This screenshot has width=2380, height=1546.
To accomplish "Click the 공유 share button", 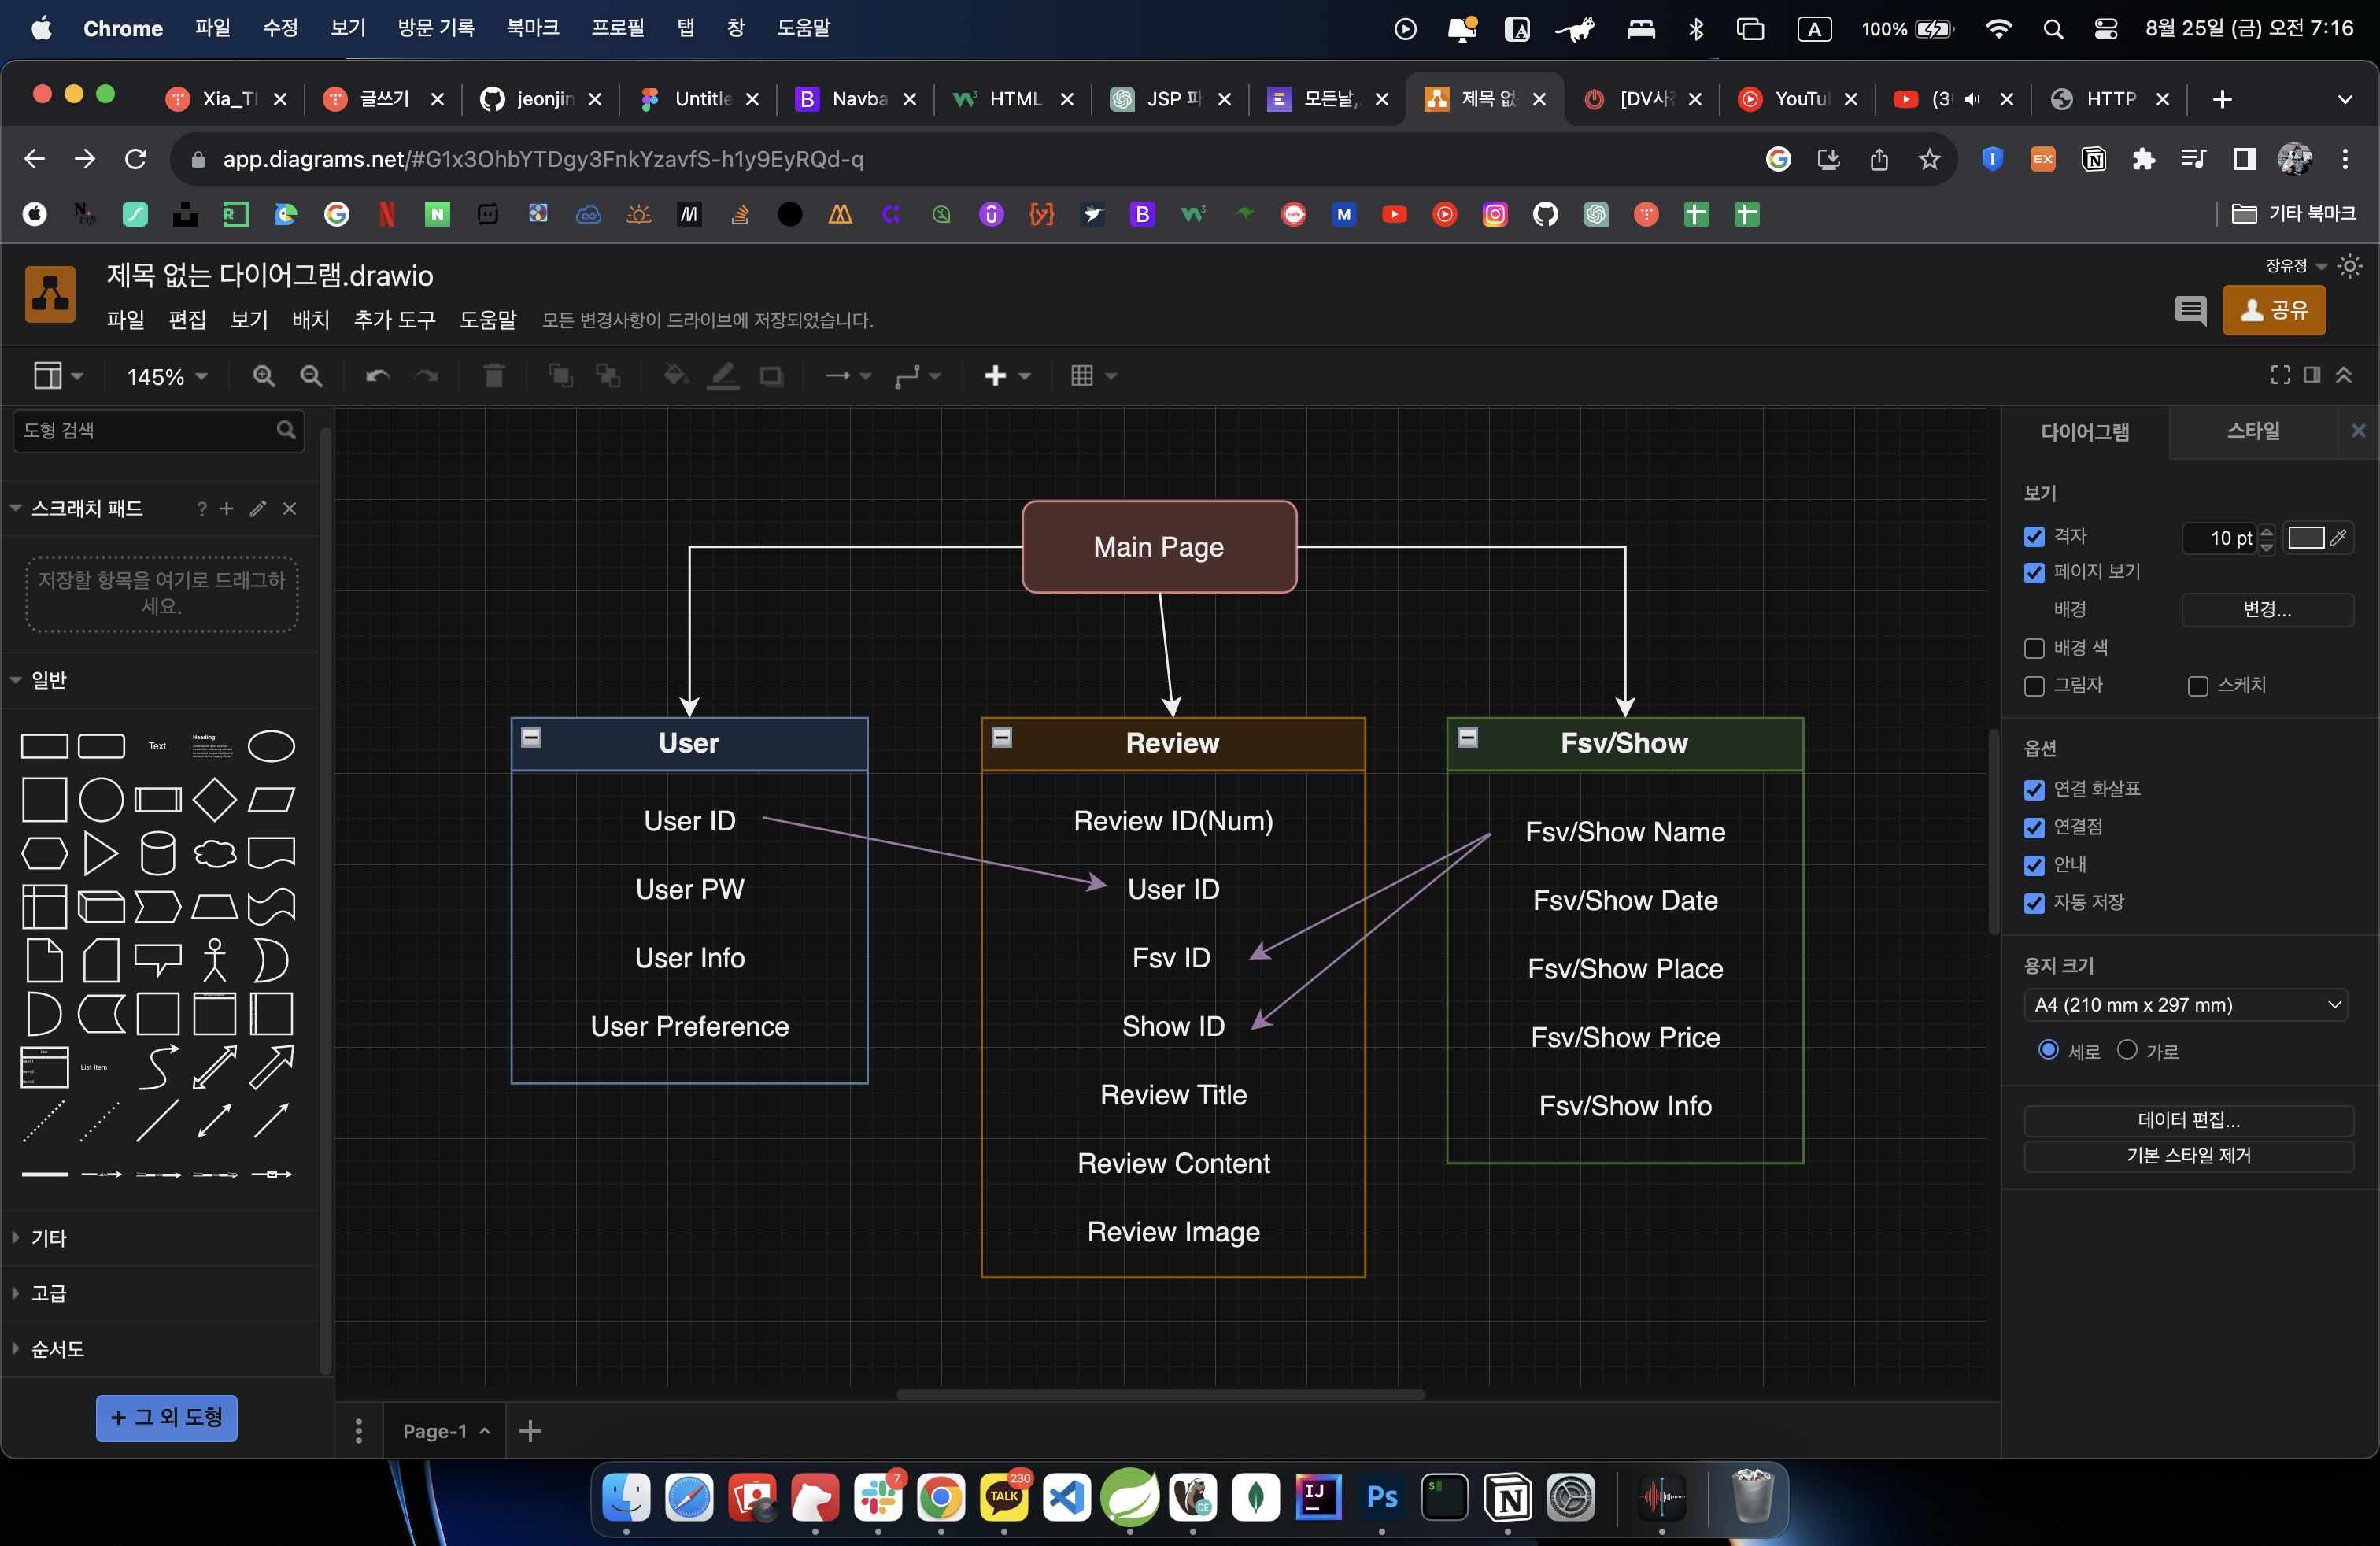I will [2273, 310].
